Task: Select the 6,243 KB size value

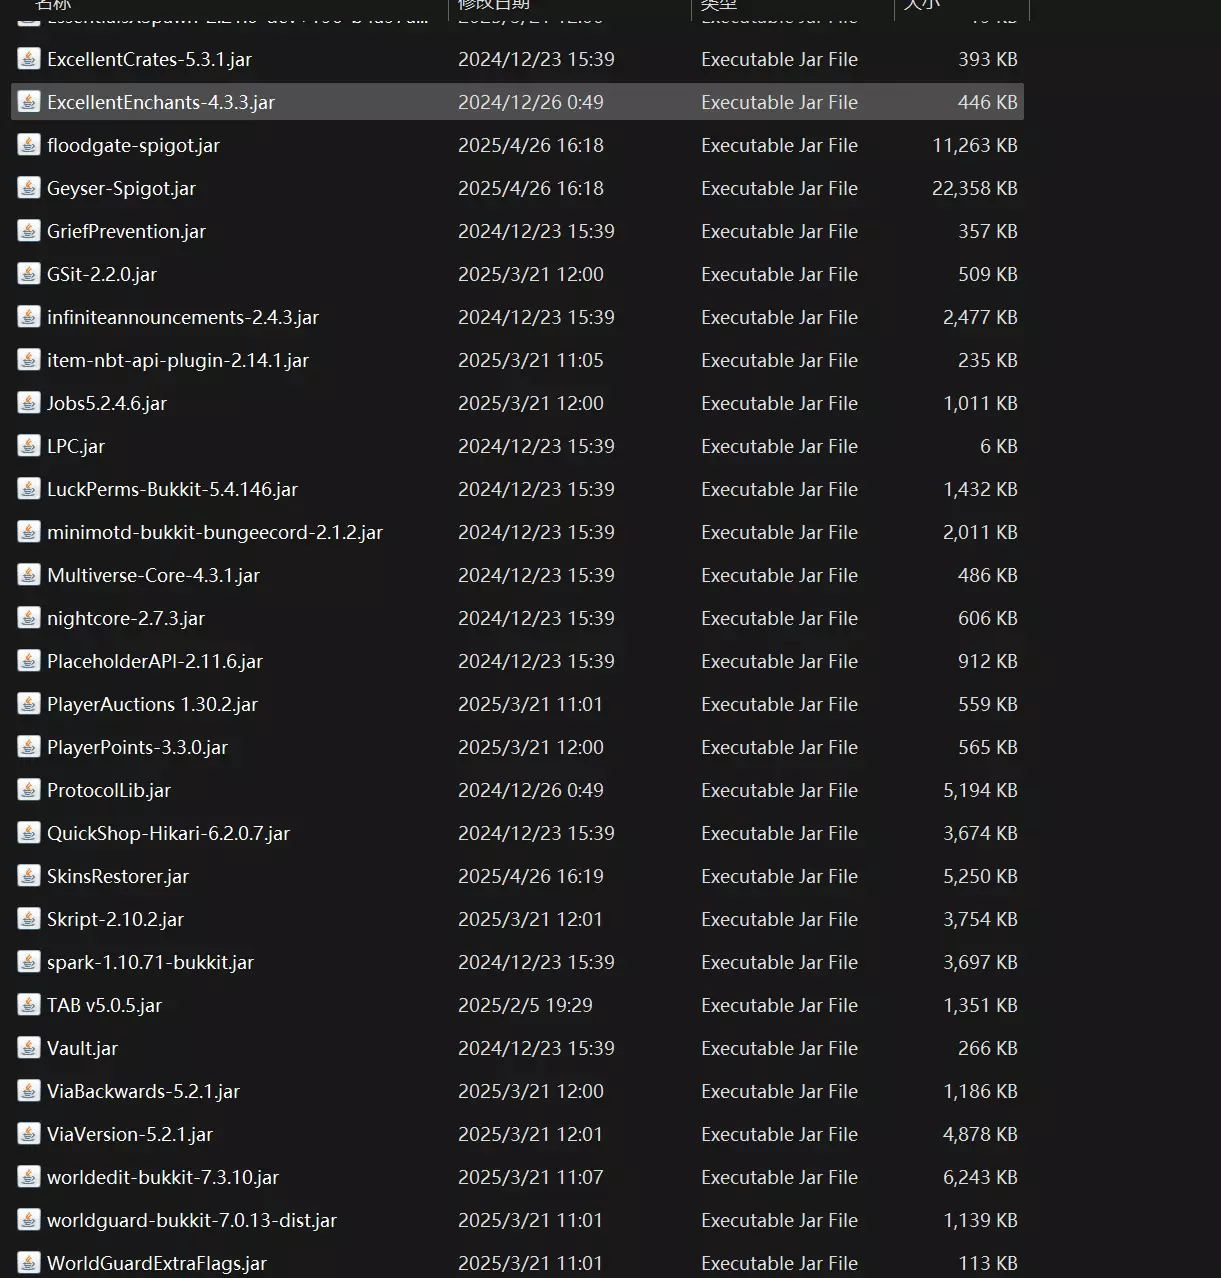Action: point(980,1177)
